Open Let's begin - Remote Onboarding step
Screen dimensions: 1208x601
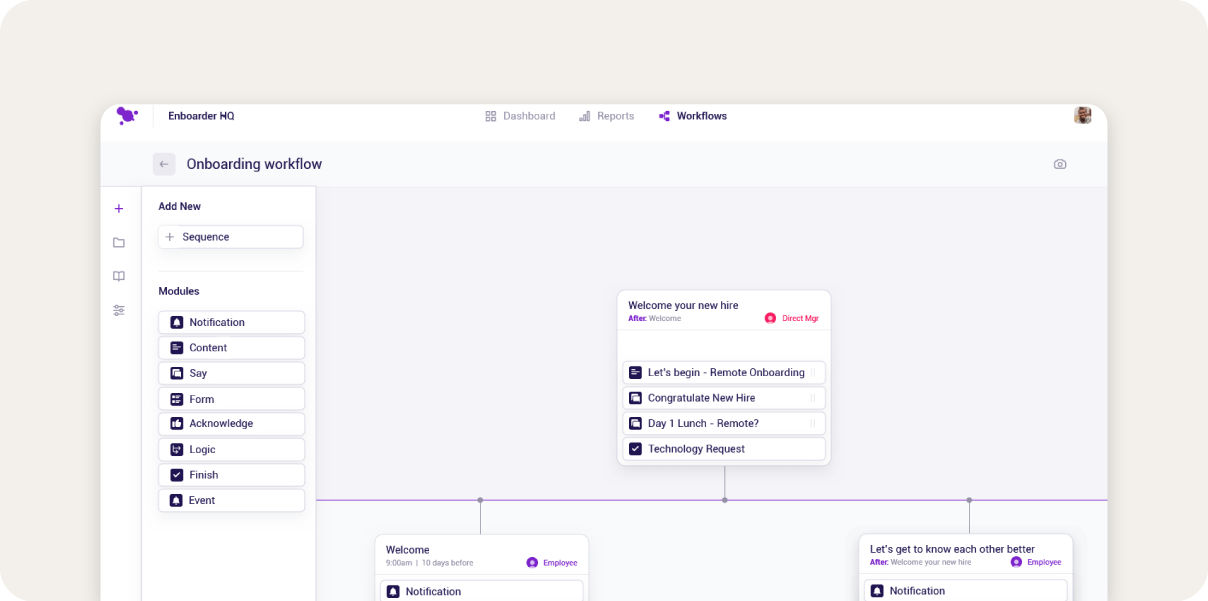point(724,372)
